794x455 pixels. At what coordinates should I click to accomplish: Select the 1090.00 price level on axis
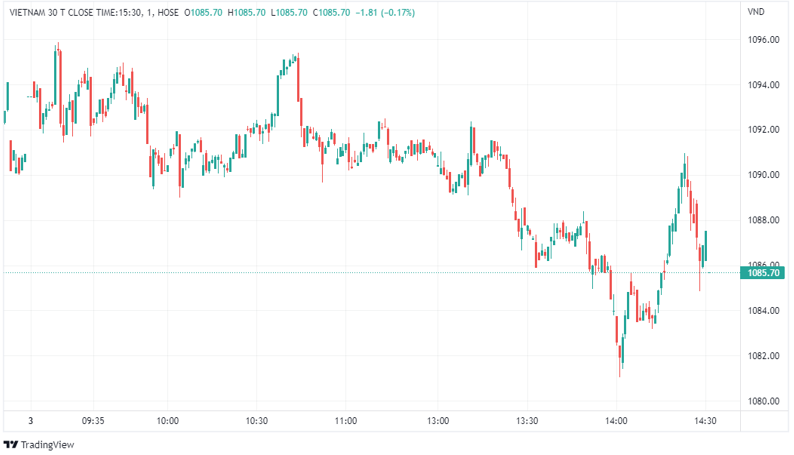point(763,175)
